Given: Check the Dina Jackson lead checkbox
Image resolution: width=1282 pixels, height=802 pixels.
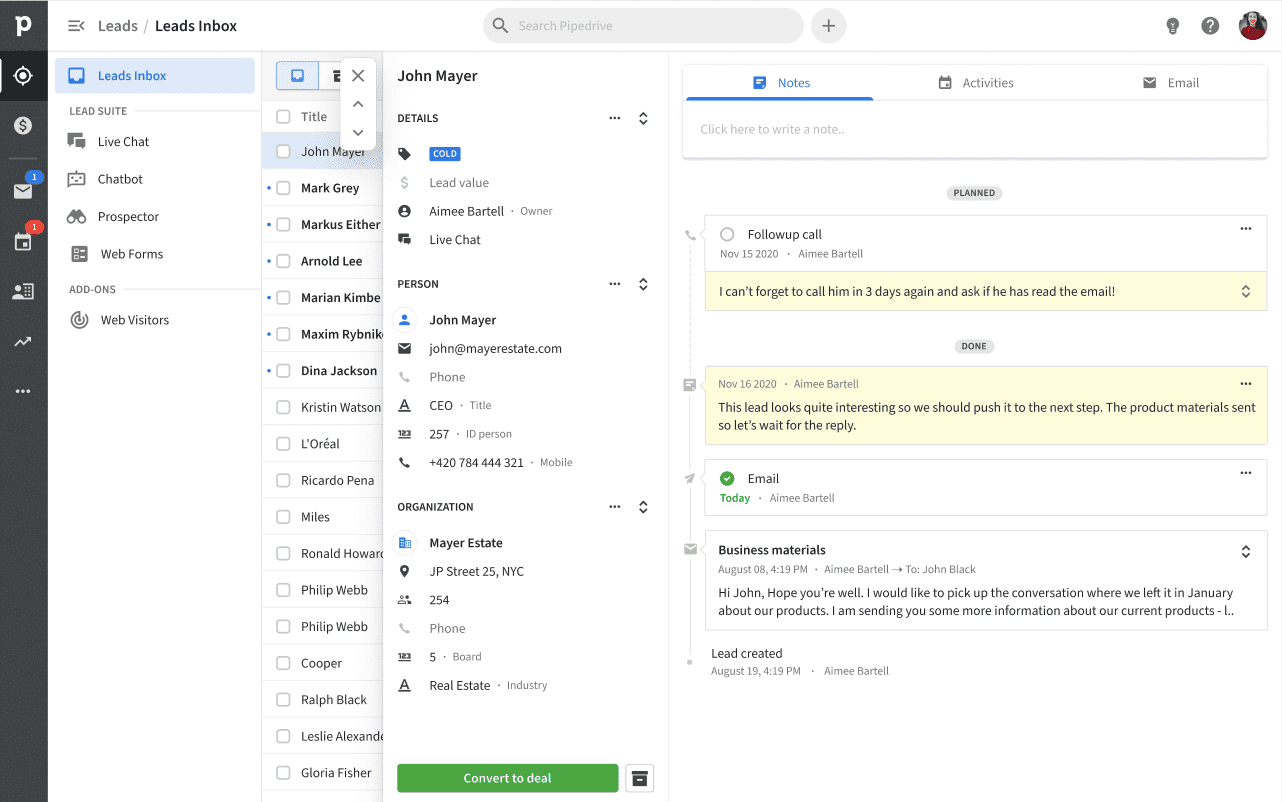Looking at the screenshot, I should point(283,371).
